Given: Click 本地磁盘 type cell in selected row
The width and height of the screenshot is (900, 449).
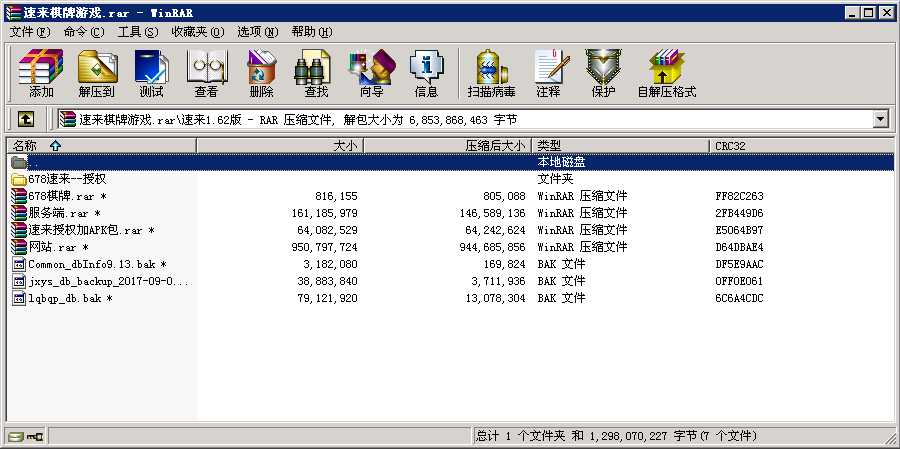Looking at the screenshot, I should pos(561,162).
